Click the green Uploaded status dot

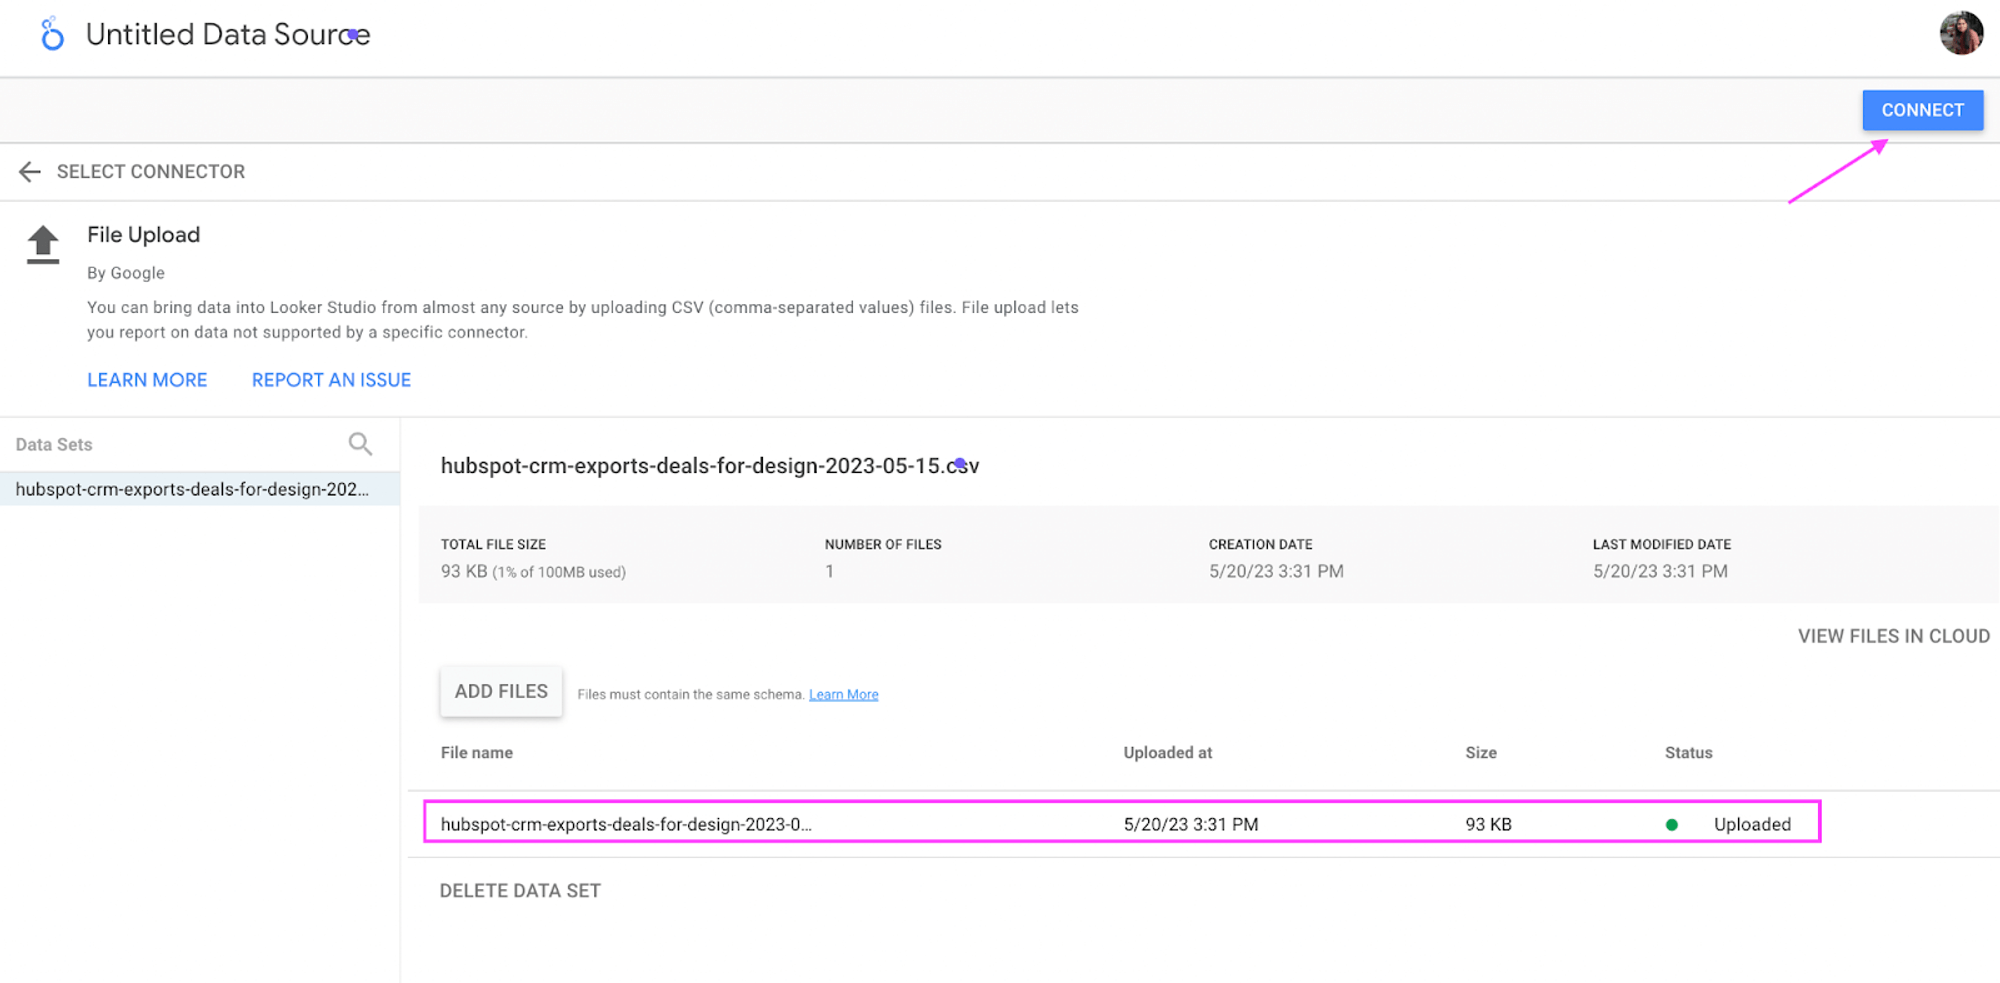click(1671, 825)
